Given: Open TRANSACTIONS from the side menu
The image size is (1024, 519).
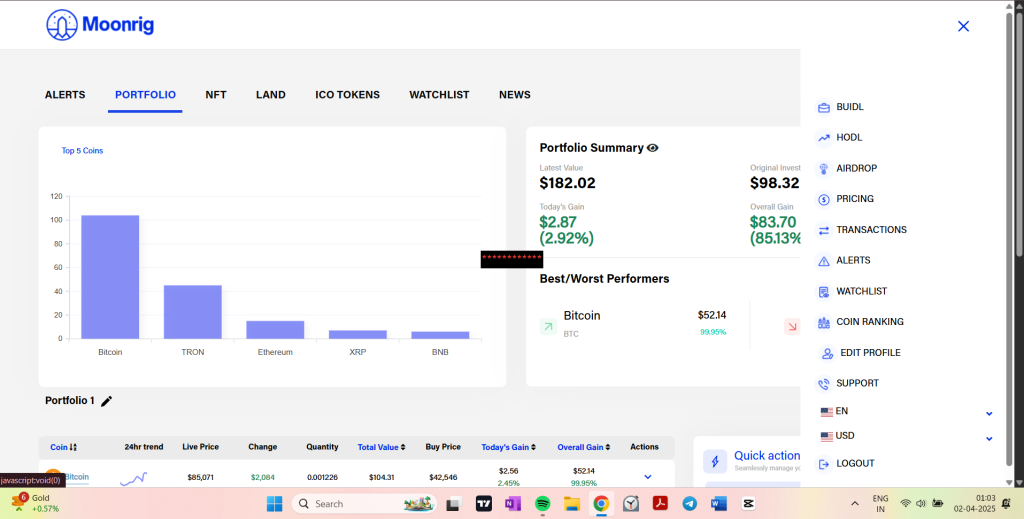Looking at the screenshot, I should (x=871, y=230).
